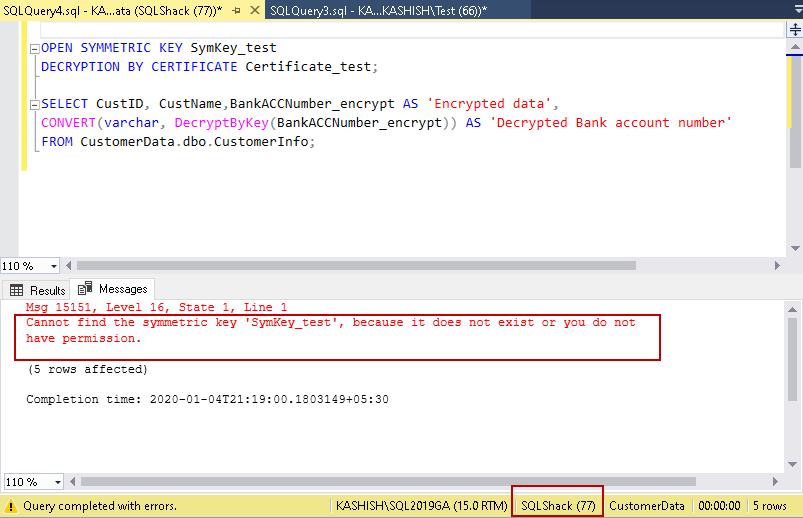This screenshot has width=803, height=518.
Task: Click Messages pane scrollbar up arrow
Action: click(x=792, y=309)
